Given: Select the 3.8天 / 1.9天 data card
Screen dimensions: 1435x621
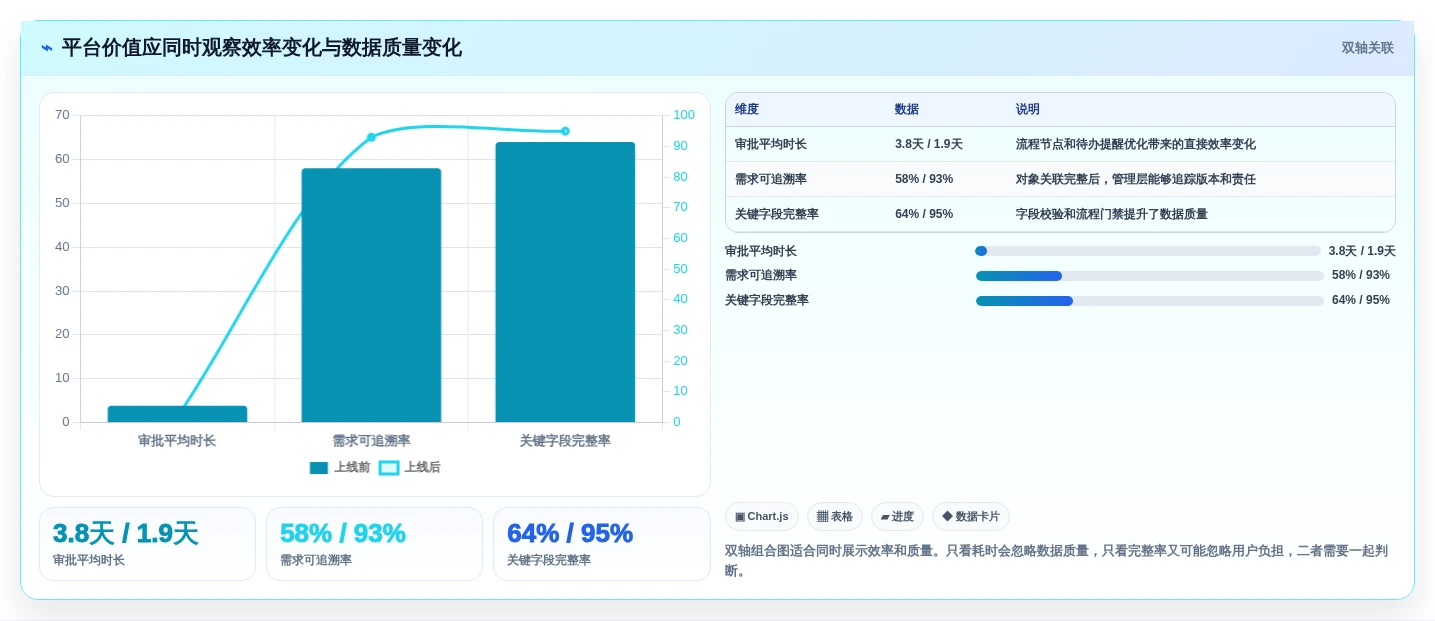Looking at the screenshot, I should [147, 544].
